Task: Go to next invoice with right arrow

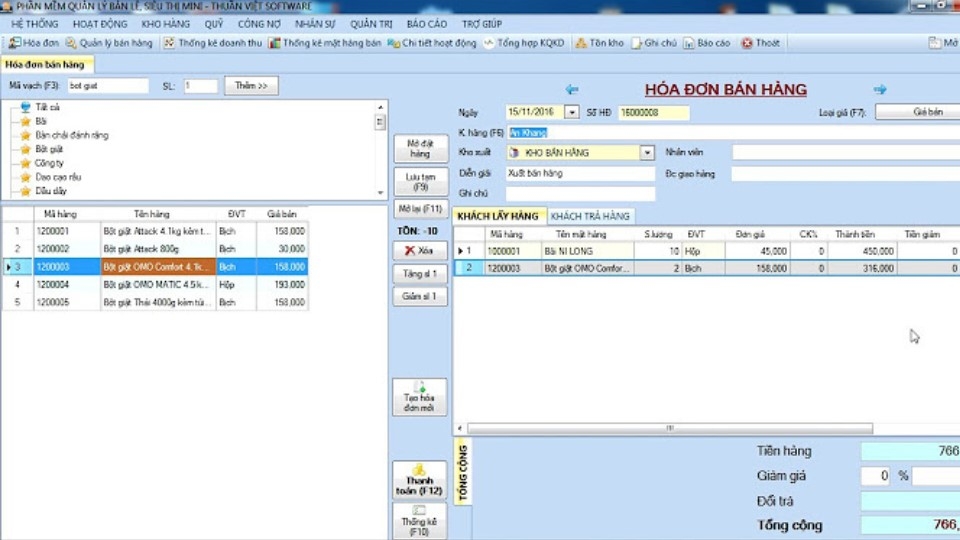Action: pyautogui.click(x=879, y=90)
